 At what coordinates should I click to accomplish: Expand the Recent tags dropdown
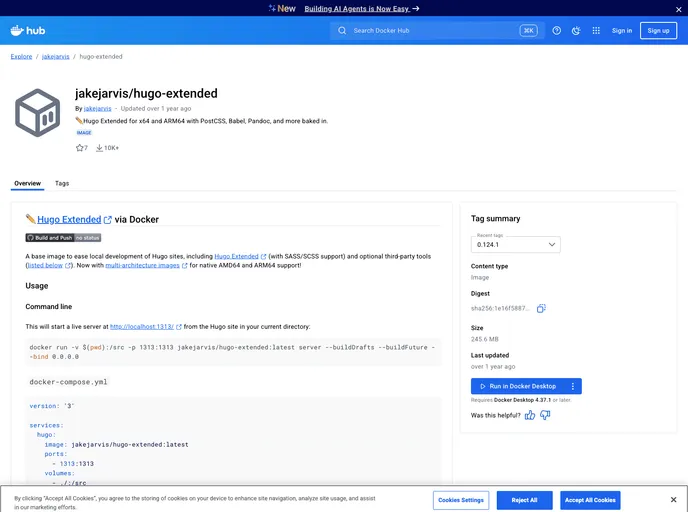(516, 244)
